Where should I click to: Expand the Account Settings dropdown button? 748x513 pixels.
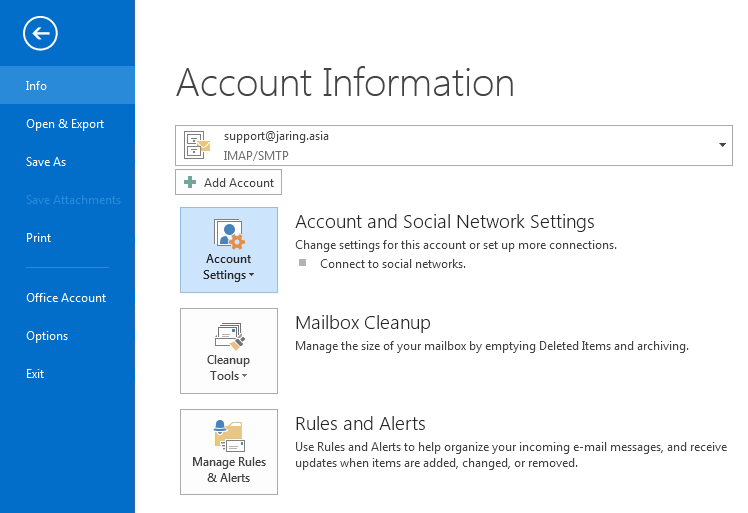(229, 250)
